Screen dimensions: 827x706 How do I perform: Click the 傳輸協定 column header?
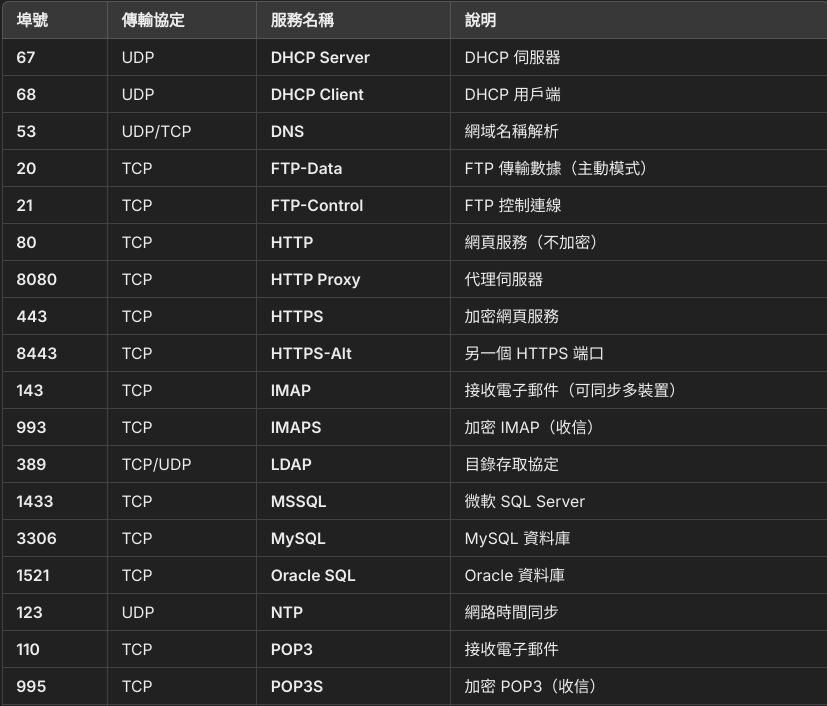pyautogui.click(x=153, y=20)
